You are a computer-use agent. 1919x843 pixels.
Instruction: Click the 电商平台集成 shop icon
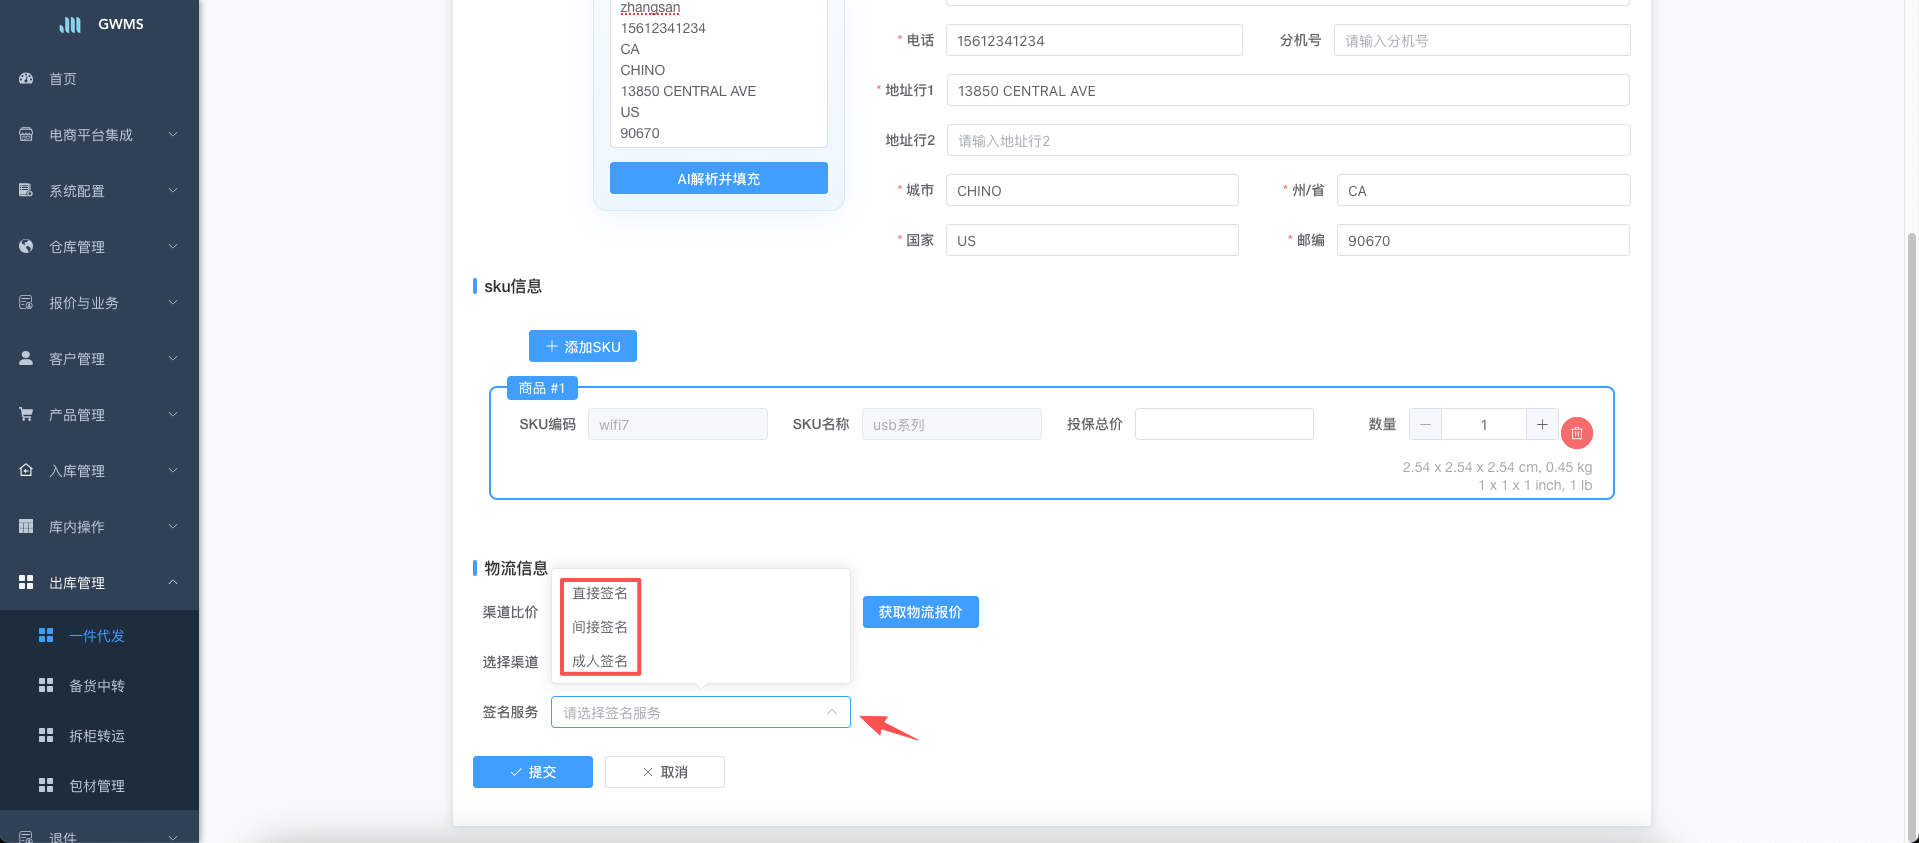[x=26, y=134]
